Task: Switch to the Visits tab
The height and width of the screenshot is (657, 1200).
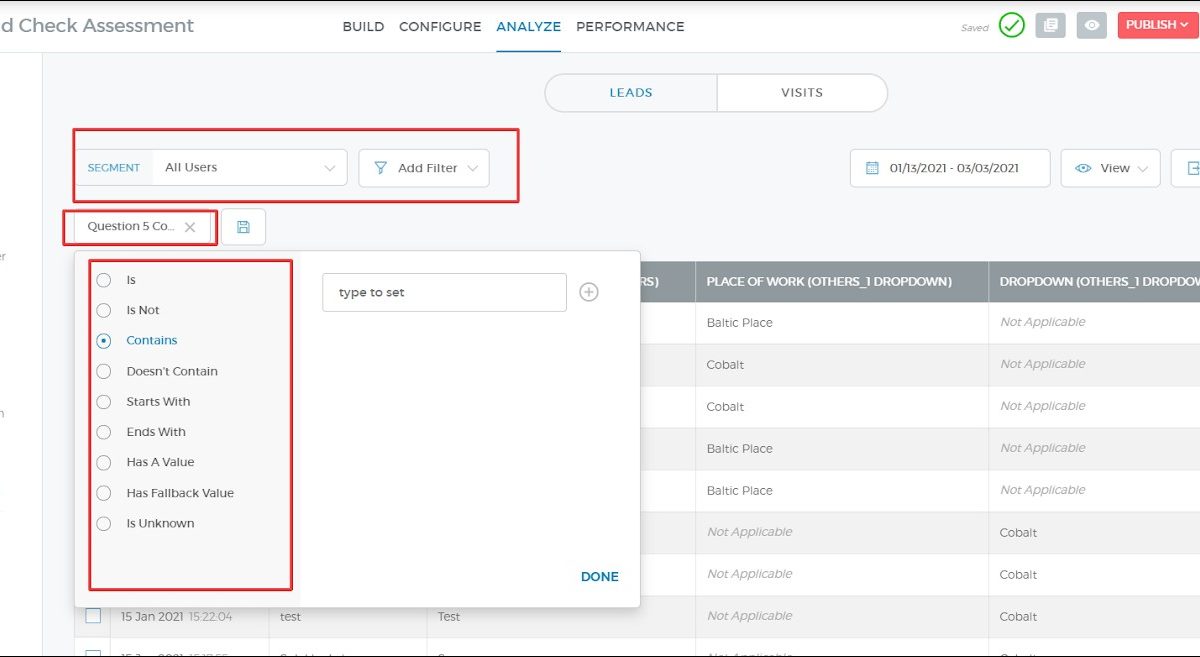Action: (x=801, y=93)
